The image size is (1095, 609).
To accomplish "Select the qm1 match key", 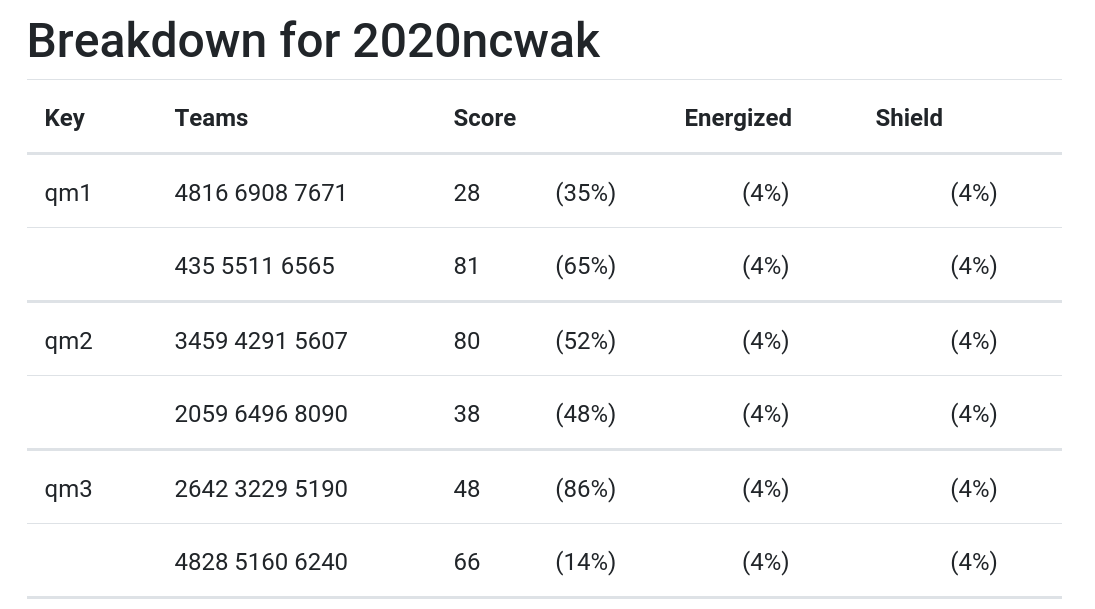I will click(68, 193).
